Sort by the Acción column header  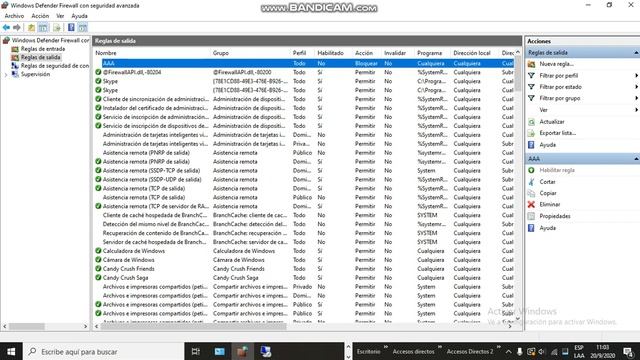point(367,53)
